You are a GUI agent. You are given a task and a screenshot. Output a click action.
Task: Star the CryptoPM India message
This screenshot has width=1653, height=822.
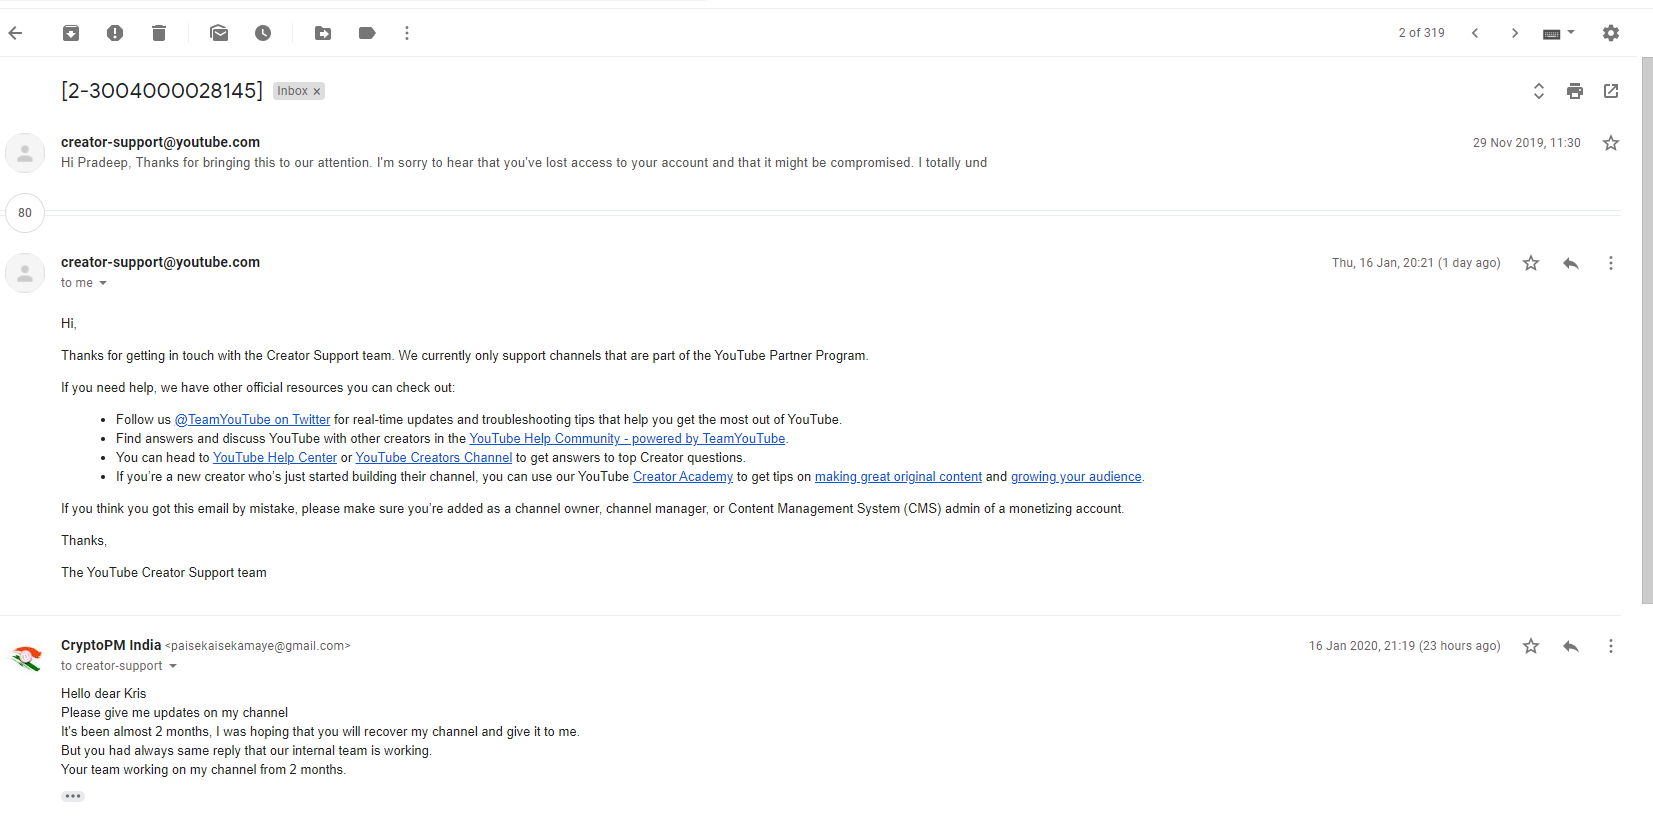click(x=1531, y=646)
